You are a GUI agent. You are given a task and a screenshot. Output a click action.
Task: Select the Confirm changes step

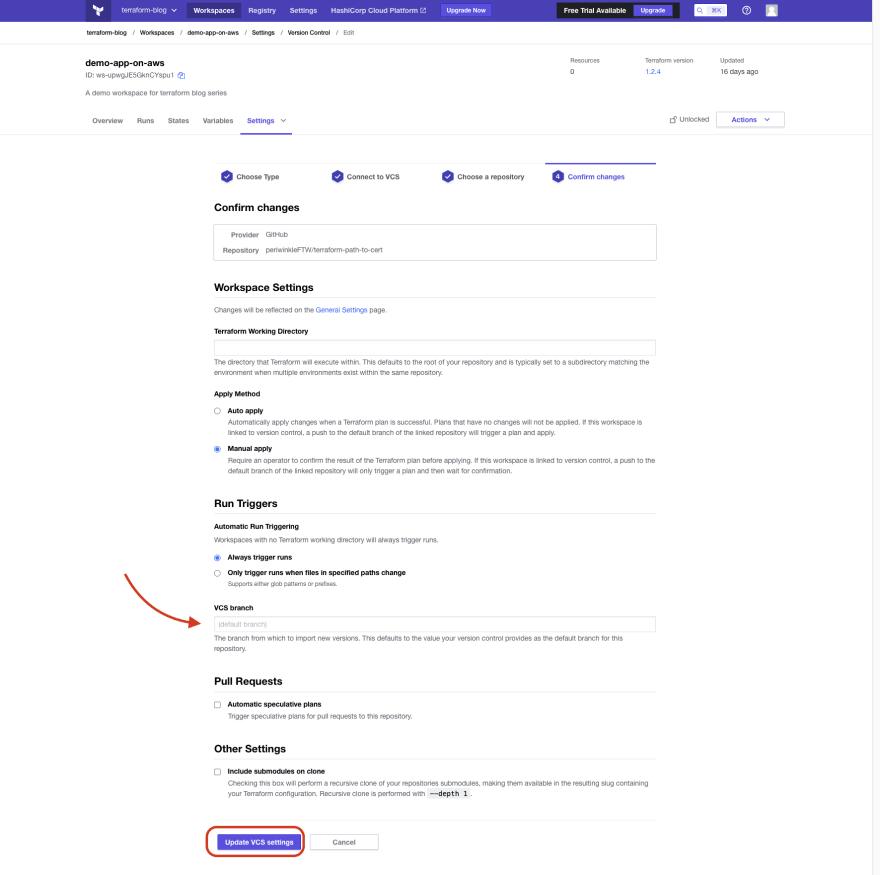click(x=588, y=177)
